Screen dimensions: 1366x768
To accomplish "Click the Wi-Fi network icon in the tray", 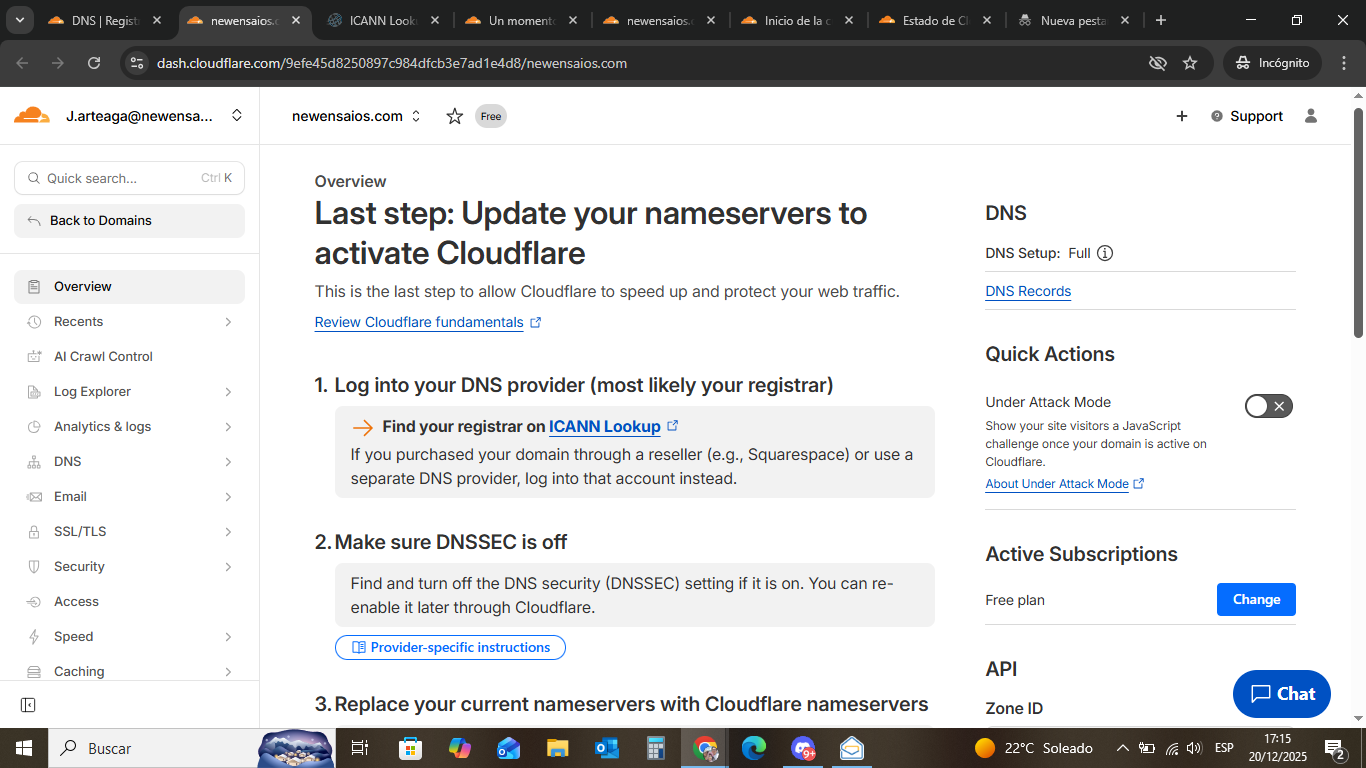I will 1171,748.
